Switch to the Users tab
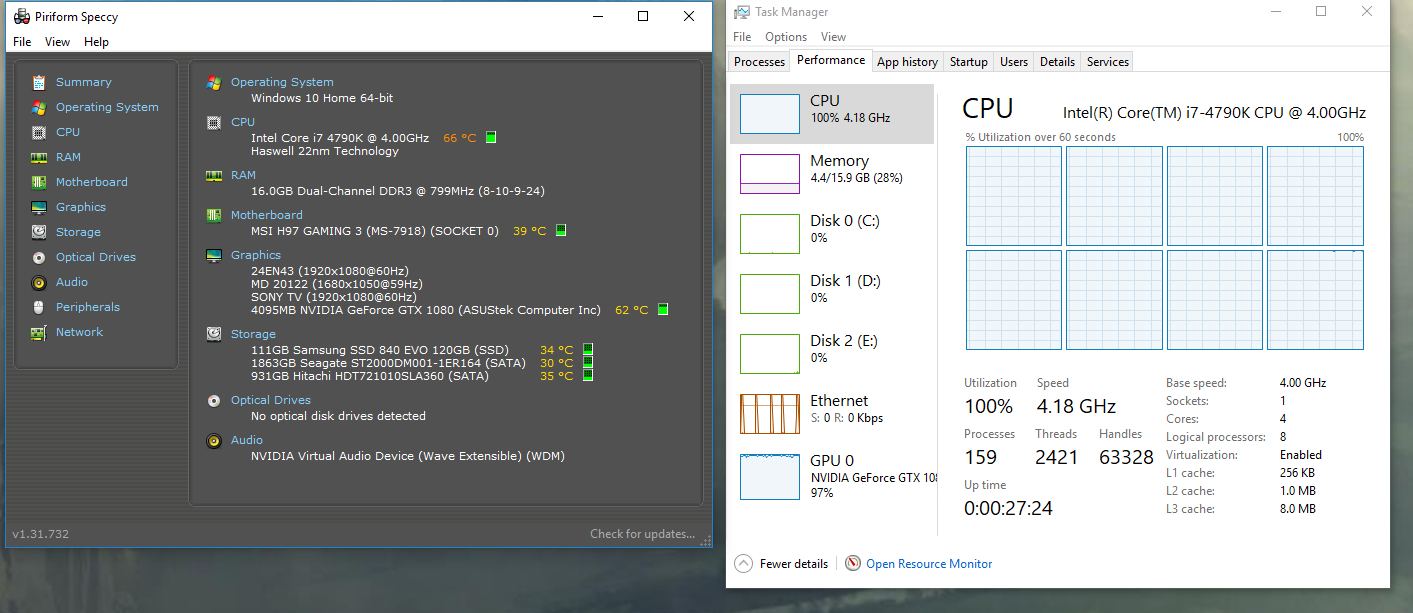This screenshot has height=613, width=1413. pyautogui.click(x=1014, y=62)
